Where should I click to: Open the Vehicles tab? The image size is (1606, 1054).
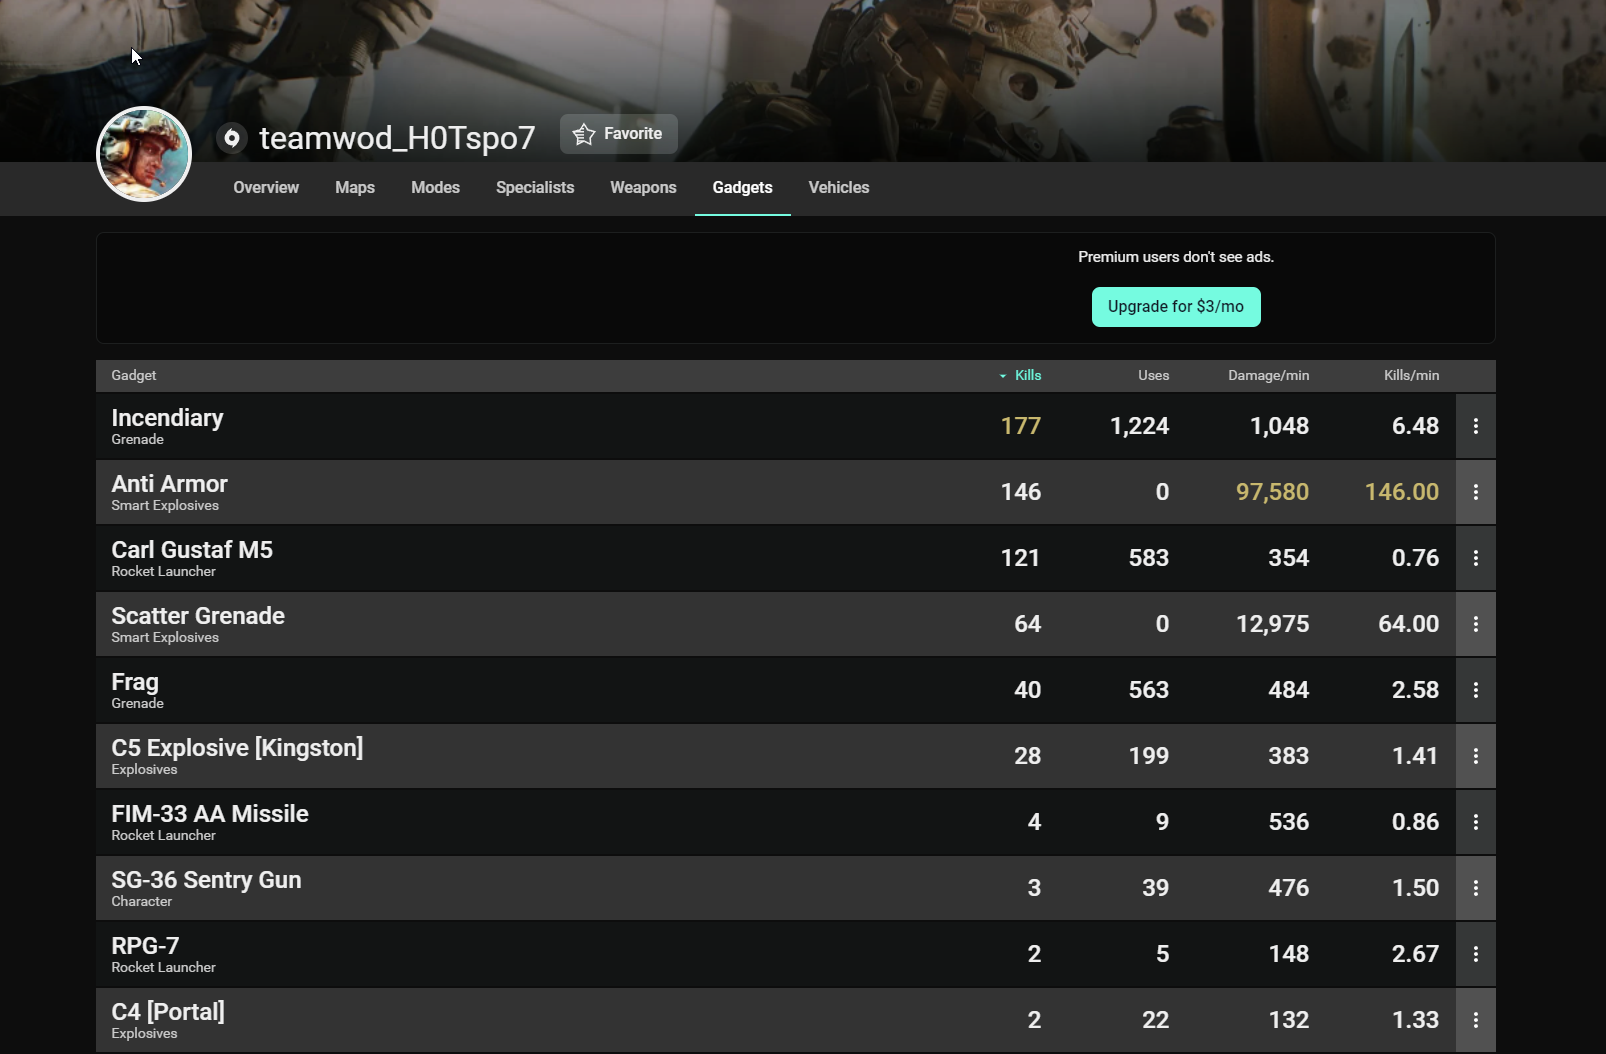pos(838,188)
